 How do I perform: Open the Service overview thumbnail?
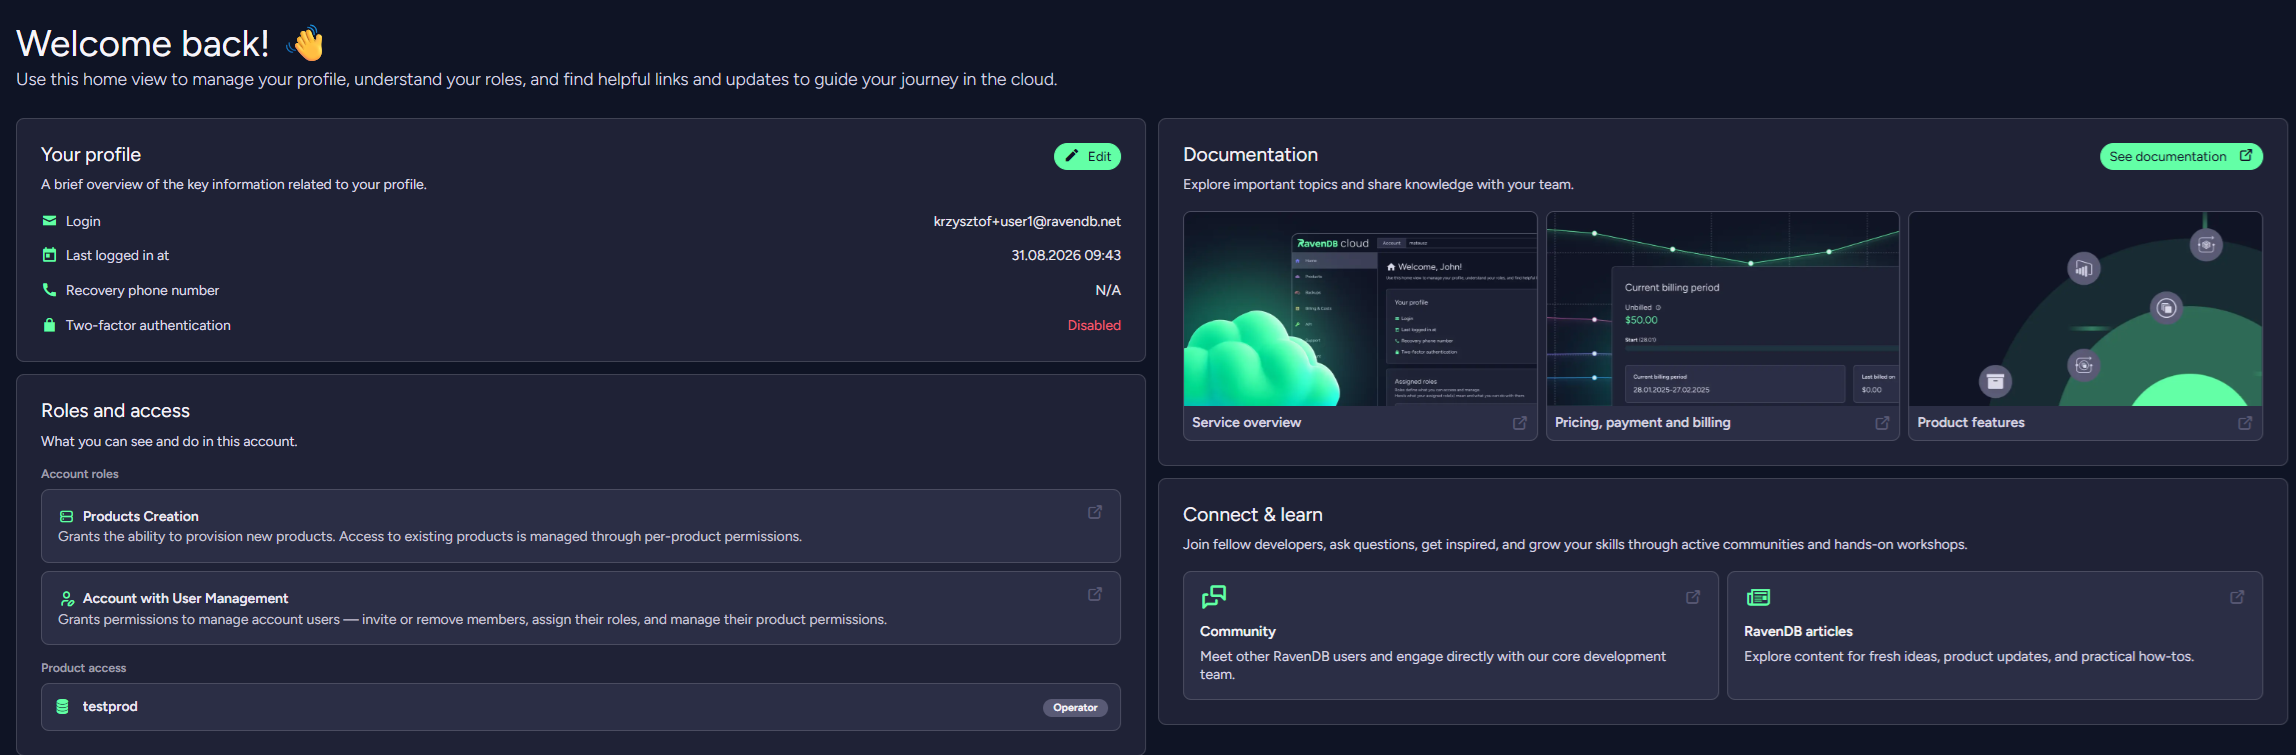[x=1360, y=309]
